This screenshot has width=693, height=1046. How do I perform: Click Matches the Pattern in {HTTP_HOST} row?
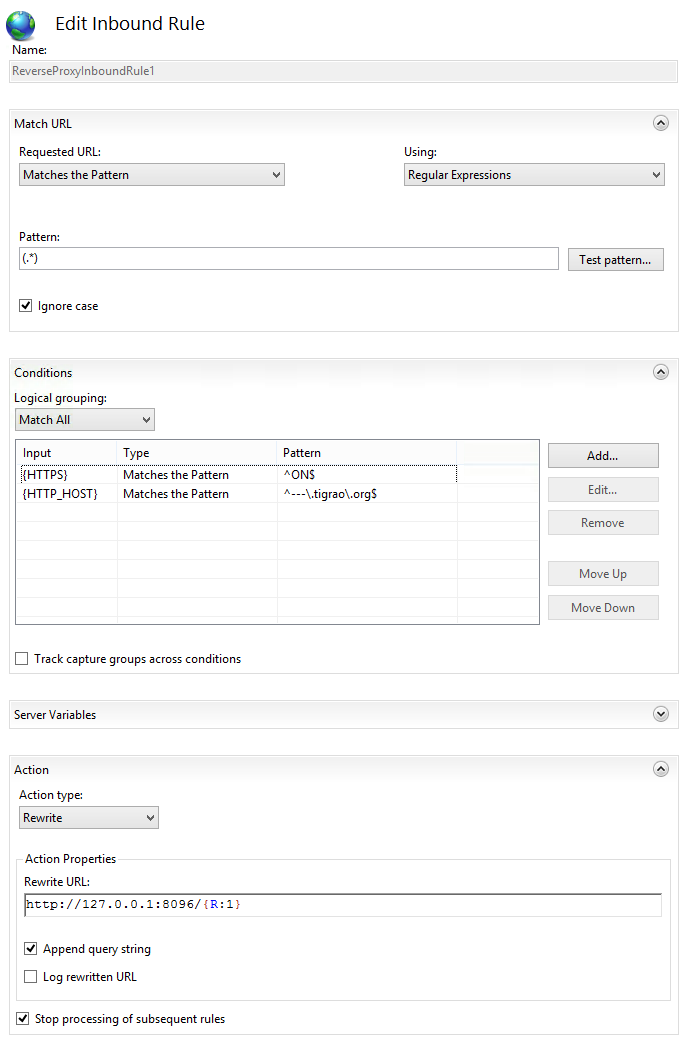tap(176, 494)
